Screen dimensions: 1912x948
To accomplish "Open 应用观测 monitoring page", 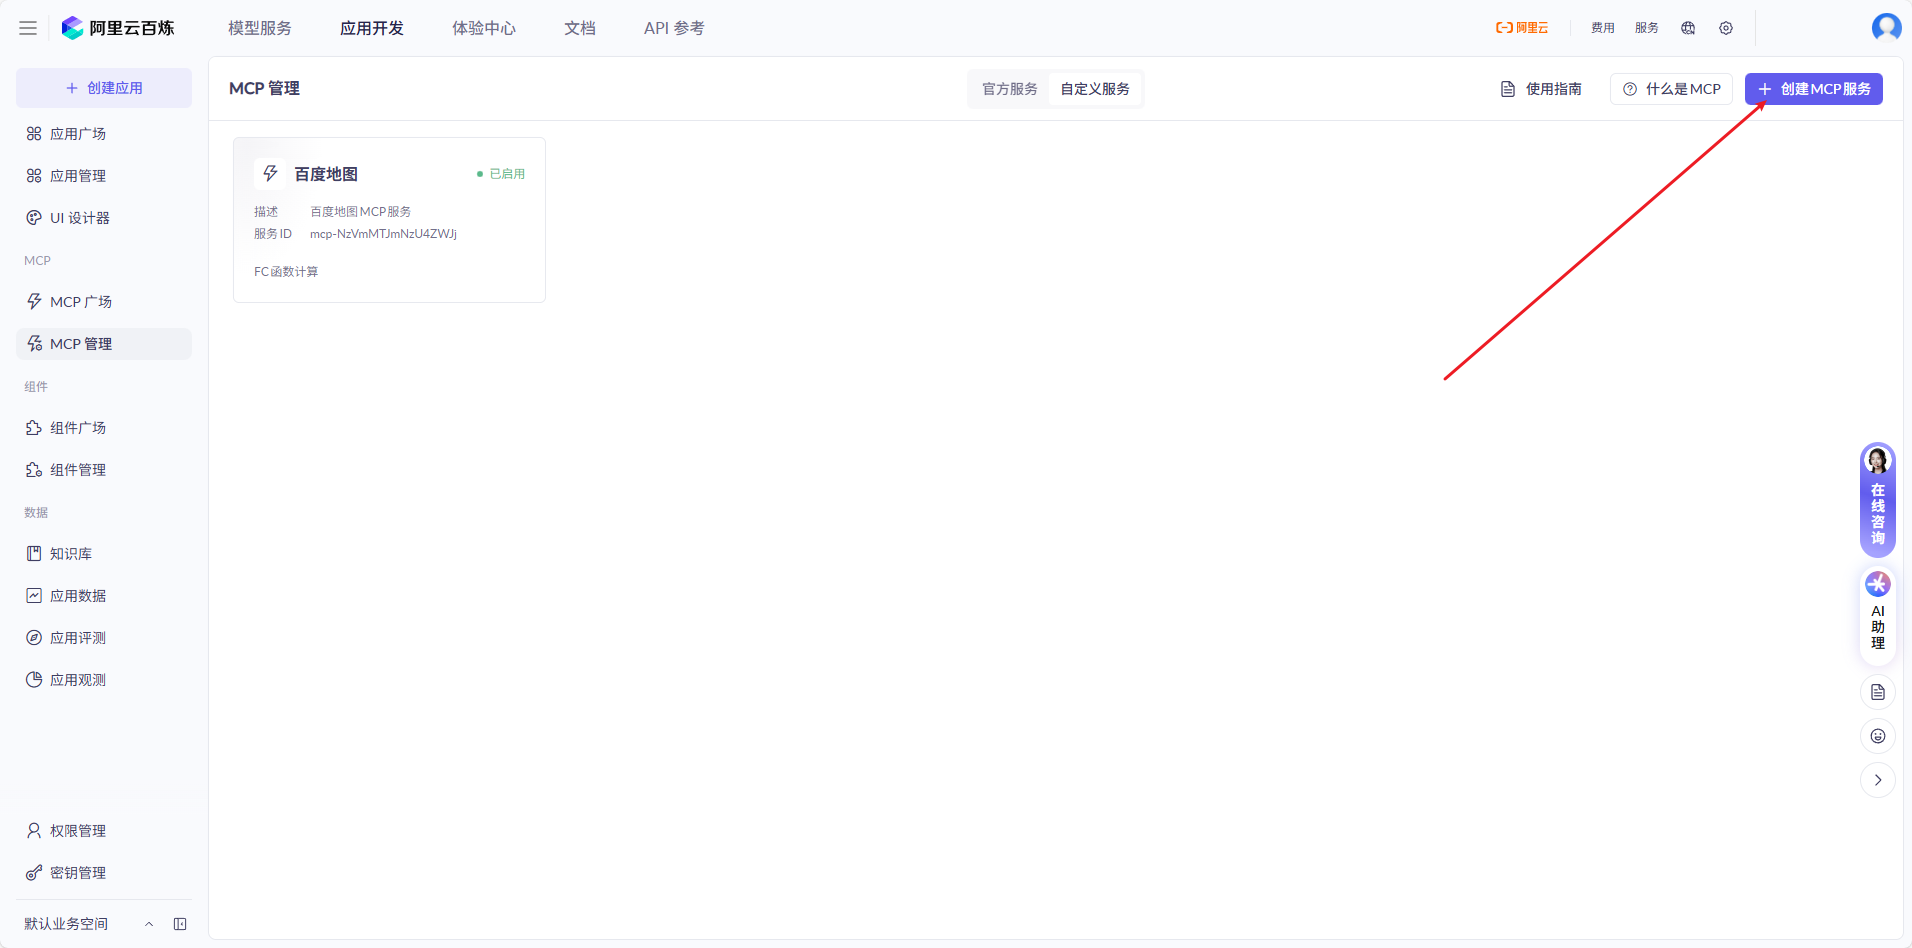I will pyautogui.click(x=79, y=679).
